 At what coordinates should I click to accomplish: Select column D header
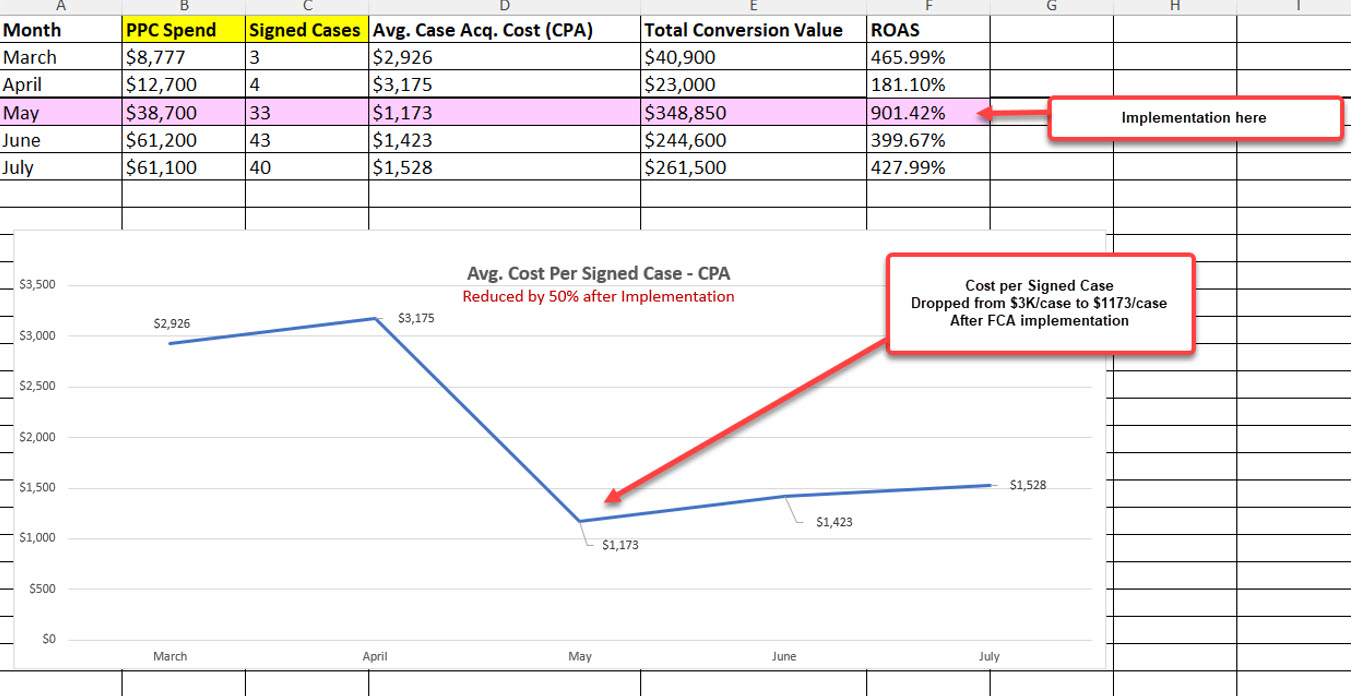coord(504,6)
